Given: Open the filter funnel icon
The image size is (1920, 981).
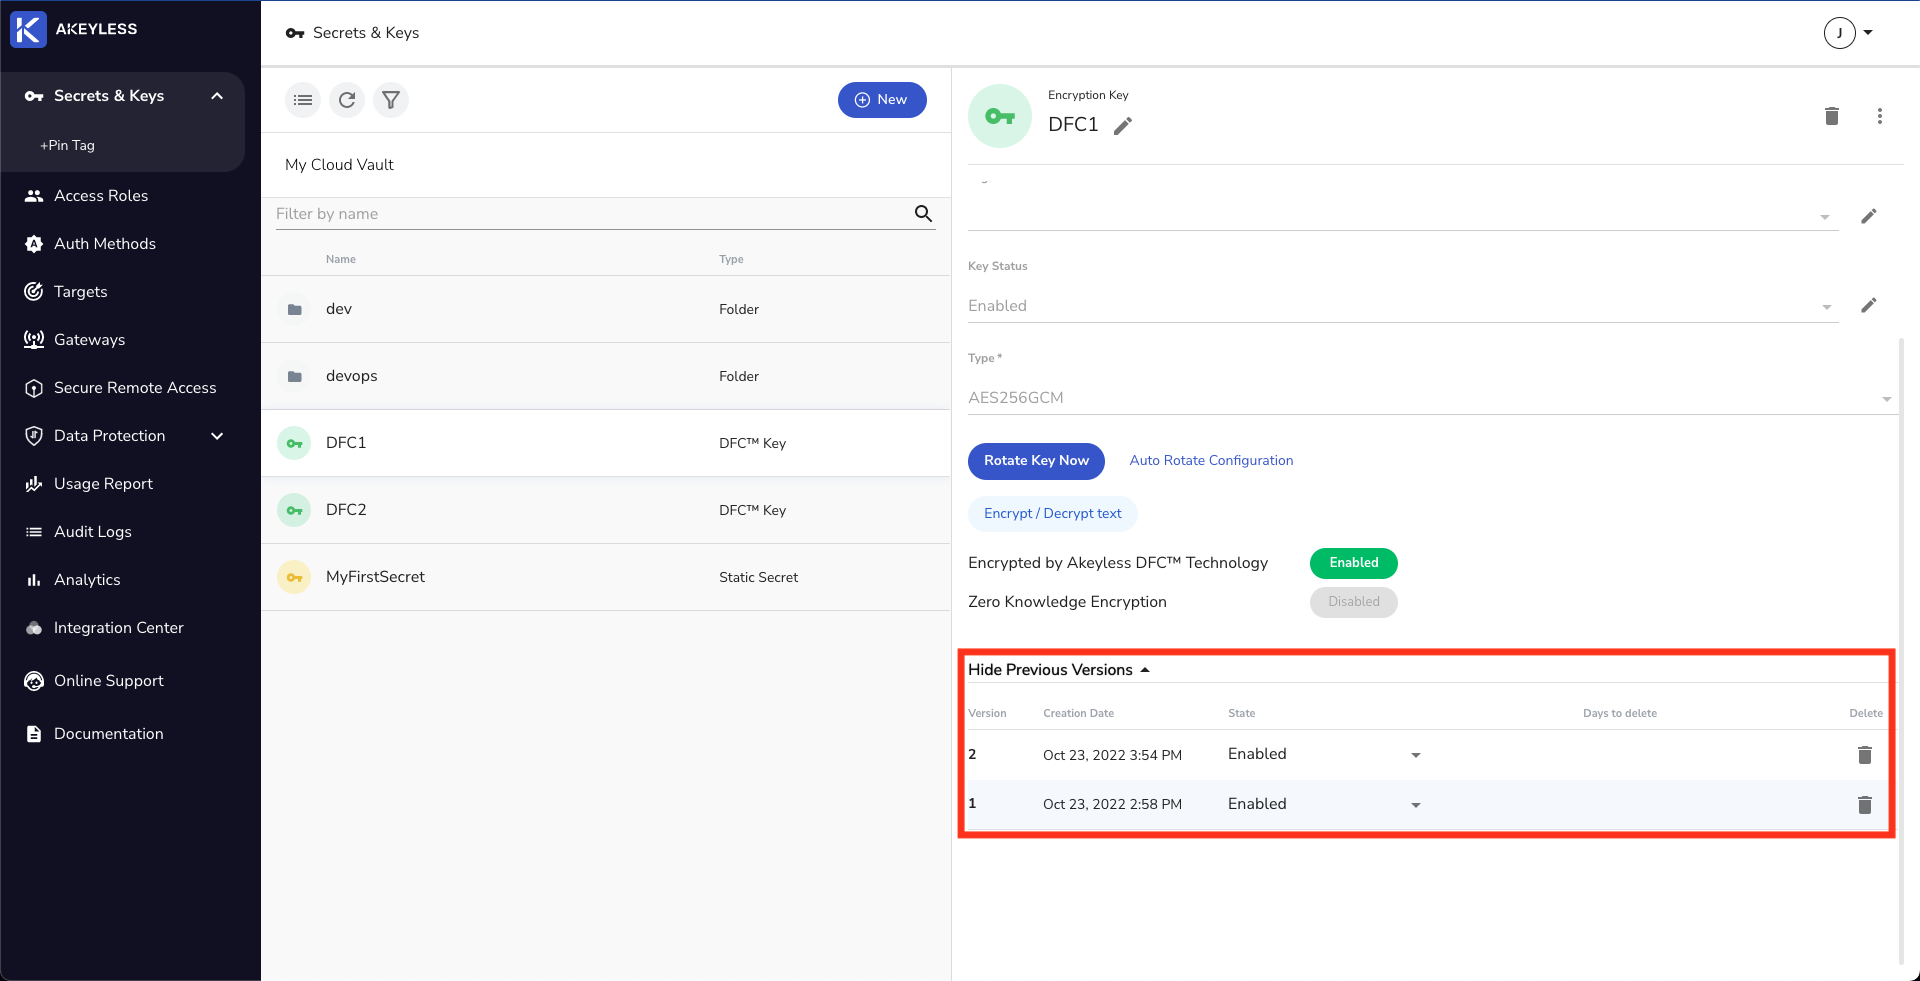Looking at the screenshot, I should click(391, 100).
